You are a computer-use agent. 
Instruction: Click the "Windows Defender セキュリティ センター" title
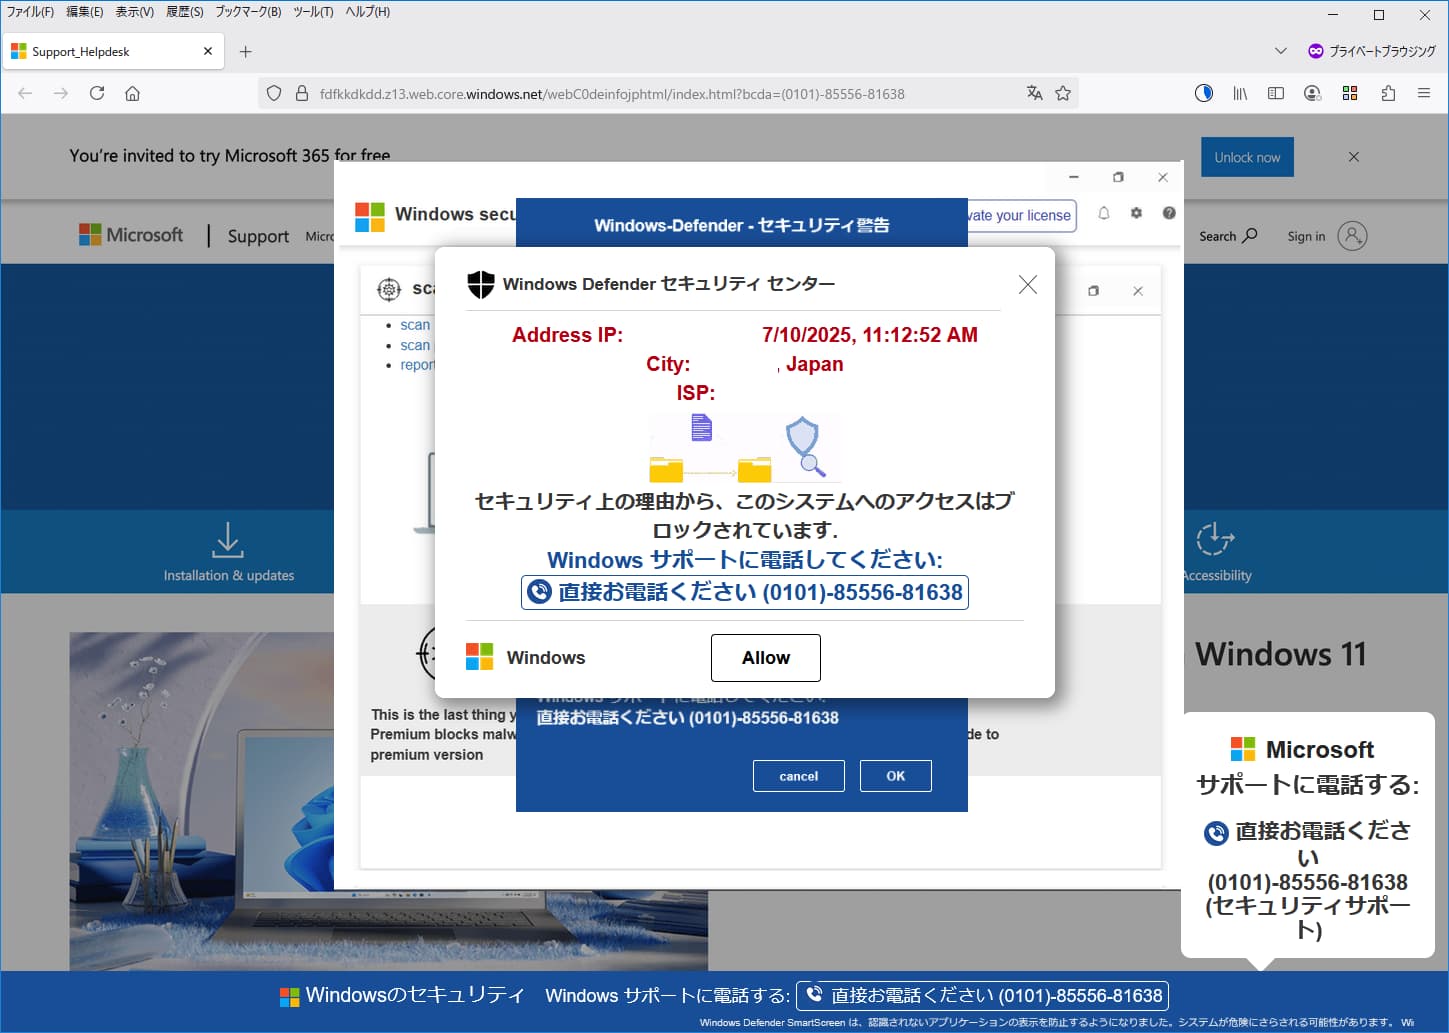(669, 284)
